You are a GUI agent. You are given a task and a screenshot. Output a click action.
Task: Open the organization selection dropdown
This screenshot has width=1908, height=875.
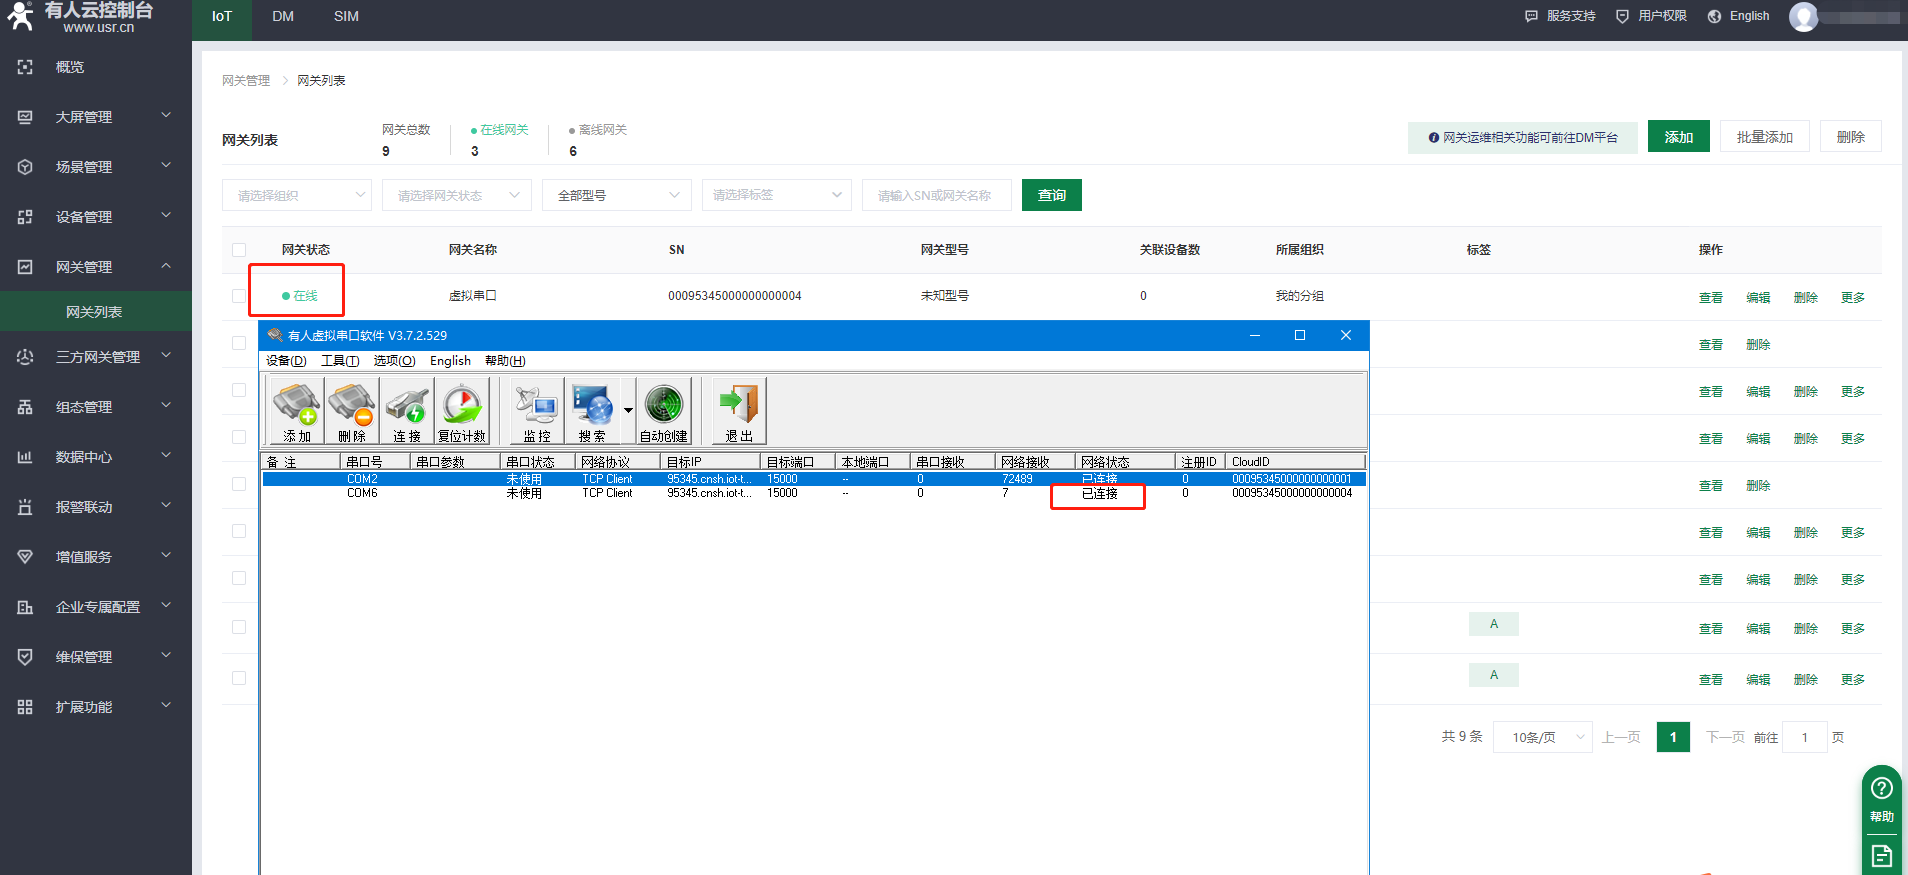296,195
